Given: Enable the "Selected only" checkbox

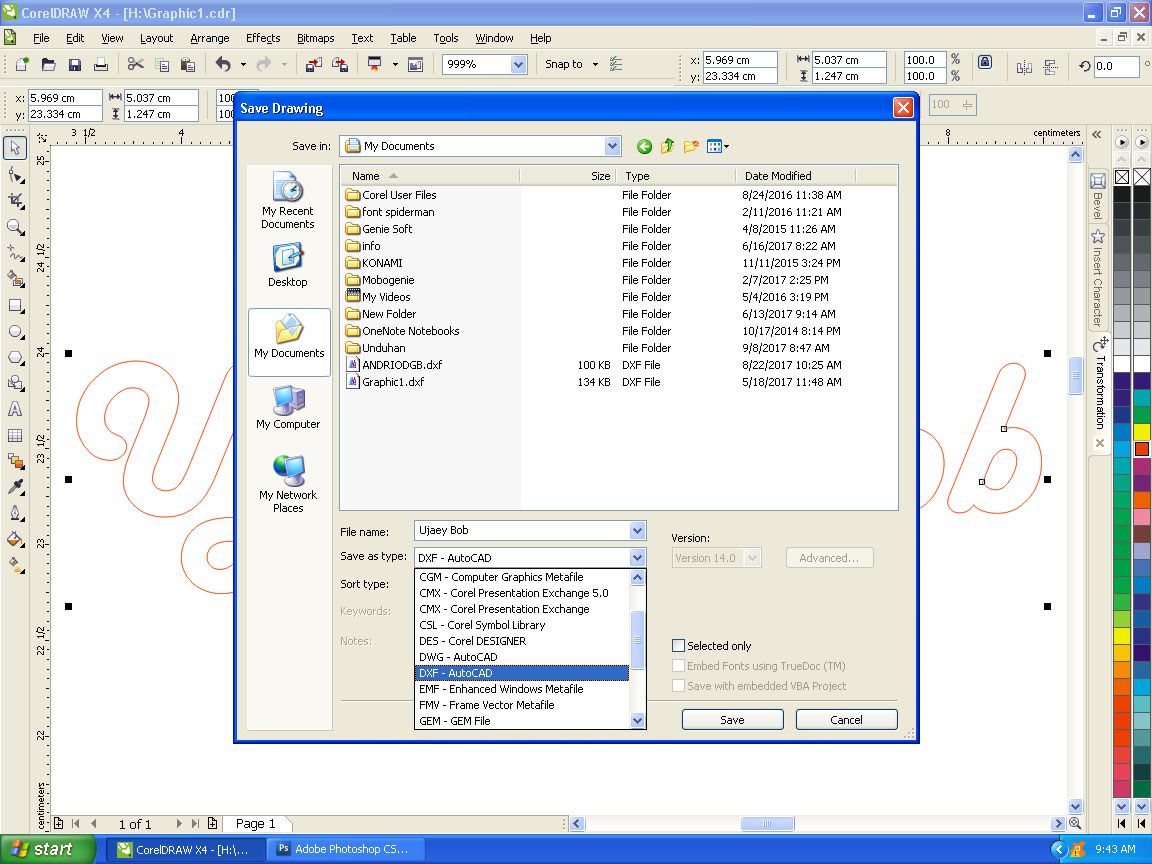Looking at the screenshot, I should point(679,646).
